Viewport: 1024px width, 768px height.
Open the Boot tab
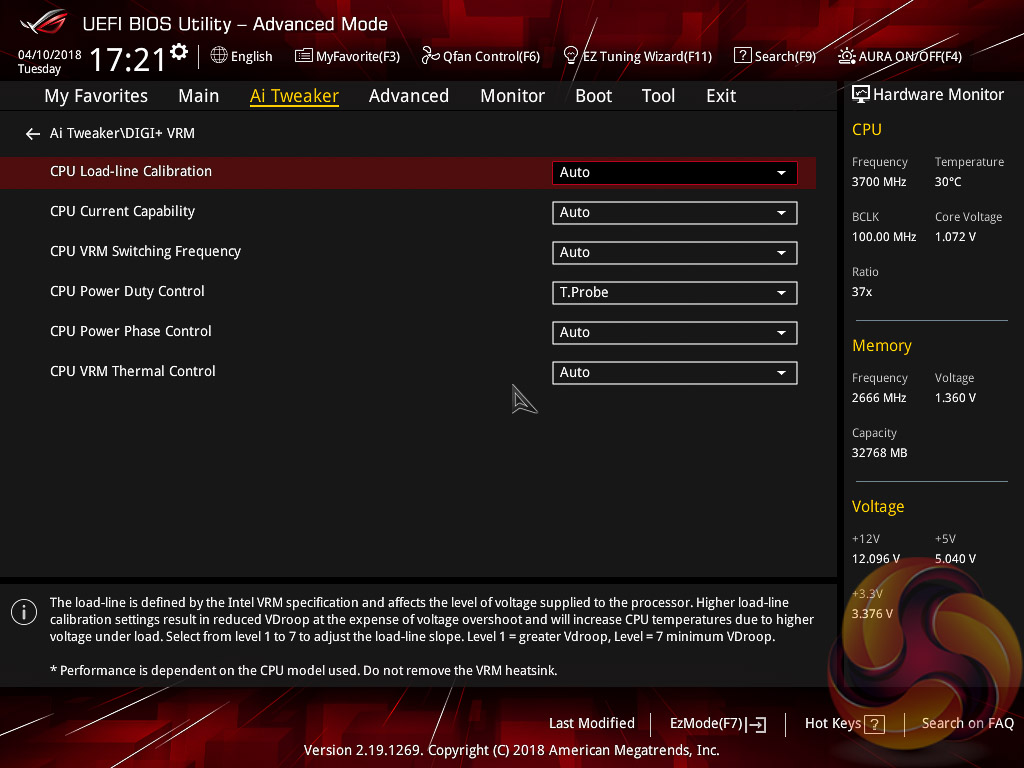[x=594, y=96]
